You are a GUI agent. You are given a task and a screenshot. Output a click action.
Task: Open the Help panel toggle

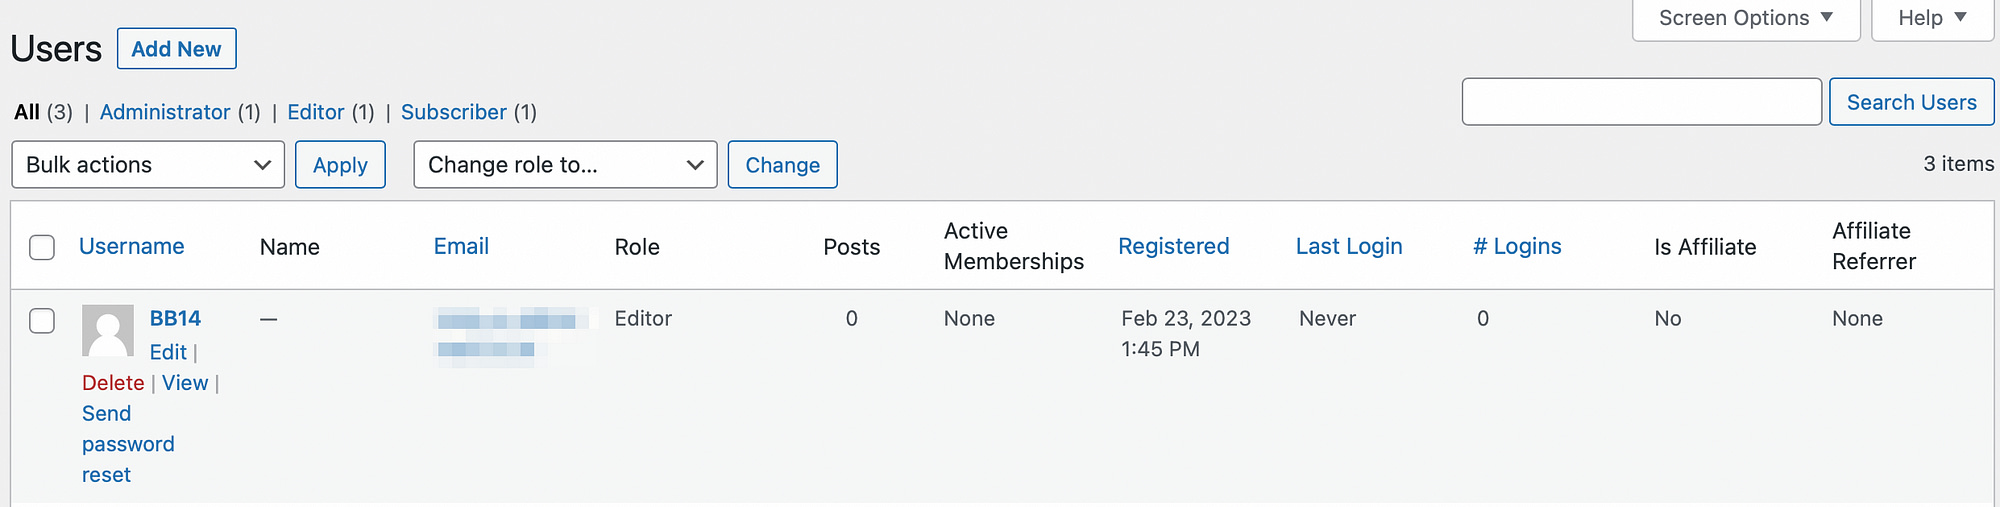[x=1932, y=18]
